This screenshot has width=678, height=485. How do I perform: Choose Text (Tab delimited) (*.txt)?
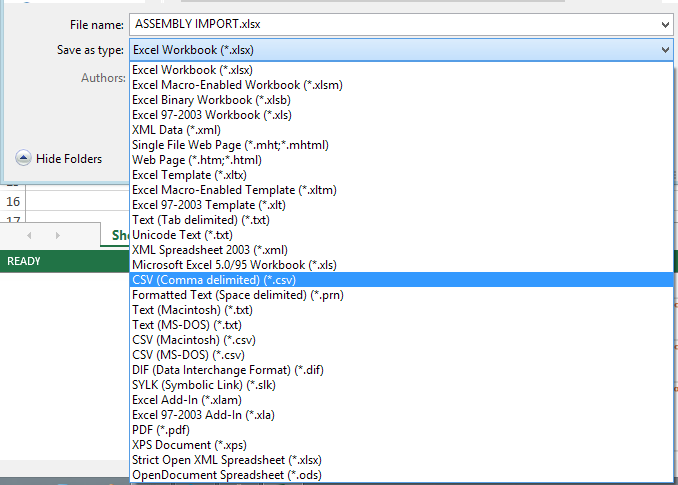201,220
